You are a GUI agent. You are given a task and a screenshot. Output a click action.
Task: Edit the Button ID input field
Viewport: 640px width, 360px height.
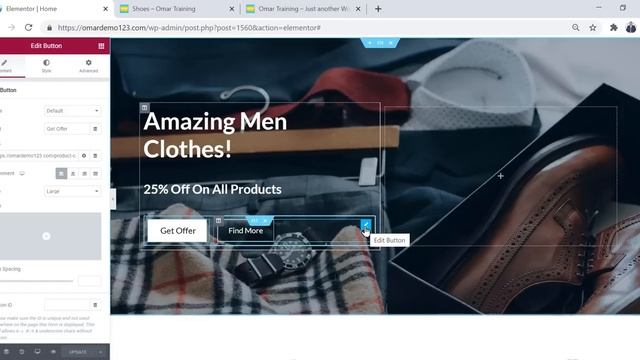click(67, 305)
